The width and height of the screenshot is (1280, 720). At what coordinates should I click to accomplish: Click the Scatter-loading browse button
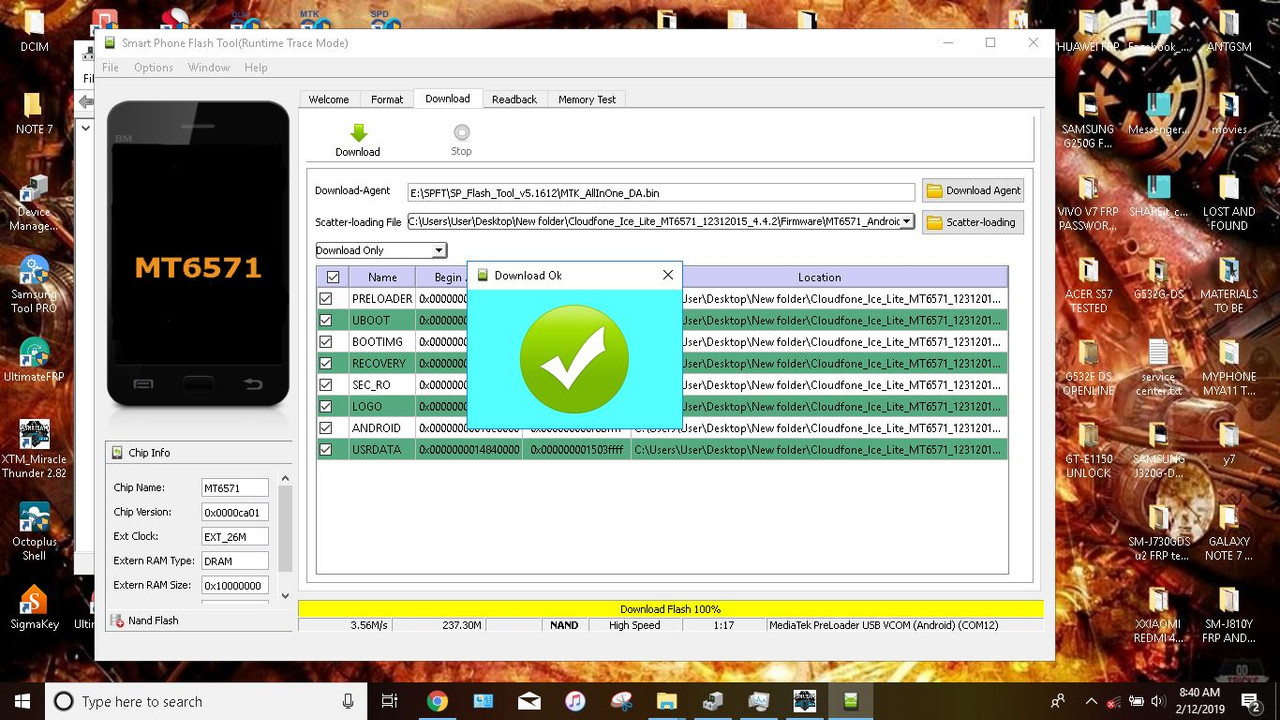point(973,222)
